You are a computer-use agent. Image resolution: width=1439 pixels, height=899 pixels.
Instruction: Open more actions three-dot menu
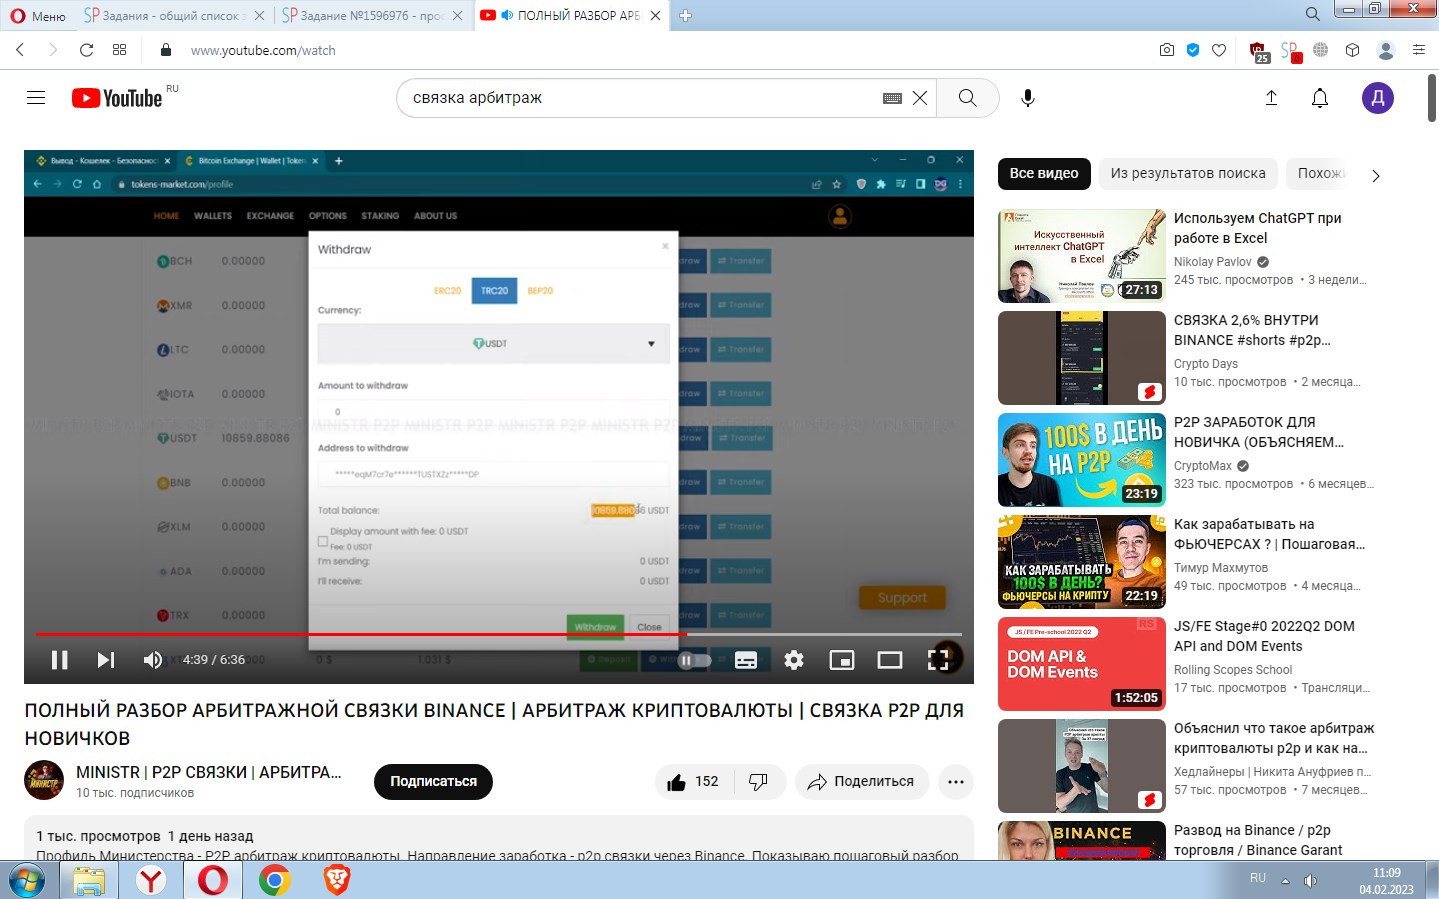point(956,782)
